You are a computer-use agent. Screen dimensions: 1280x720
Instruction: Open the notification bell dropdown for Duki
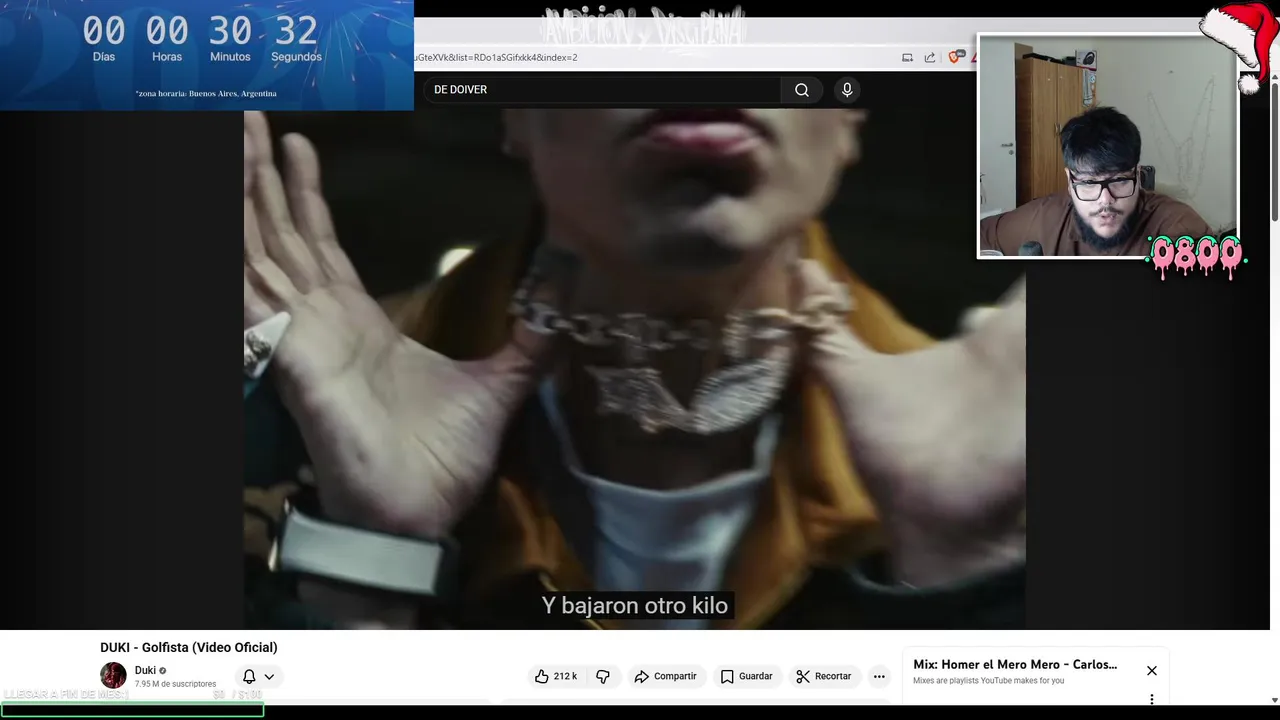tap(258, 676)
